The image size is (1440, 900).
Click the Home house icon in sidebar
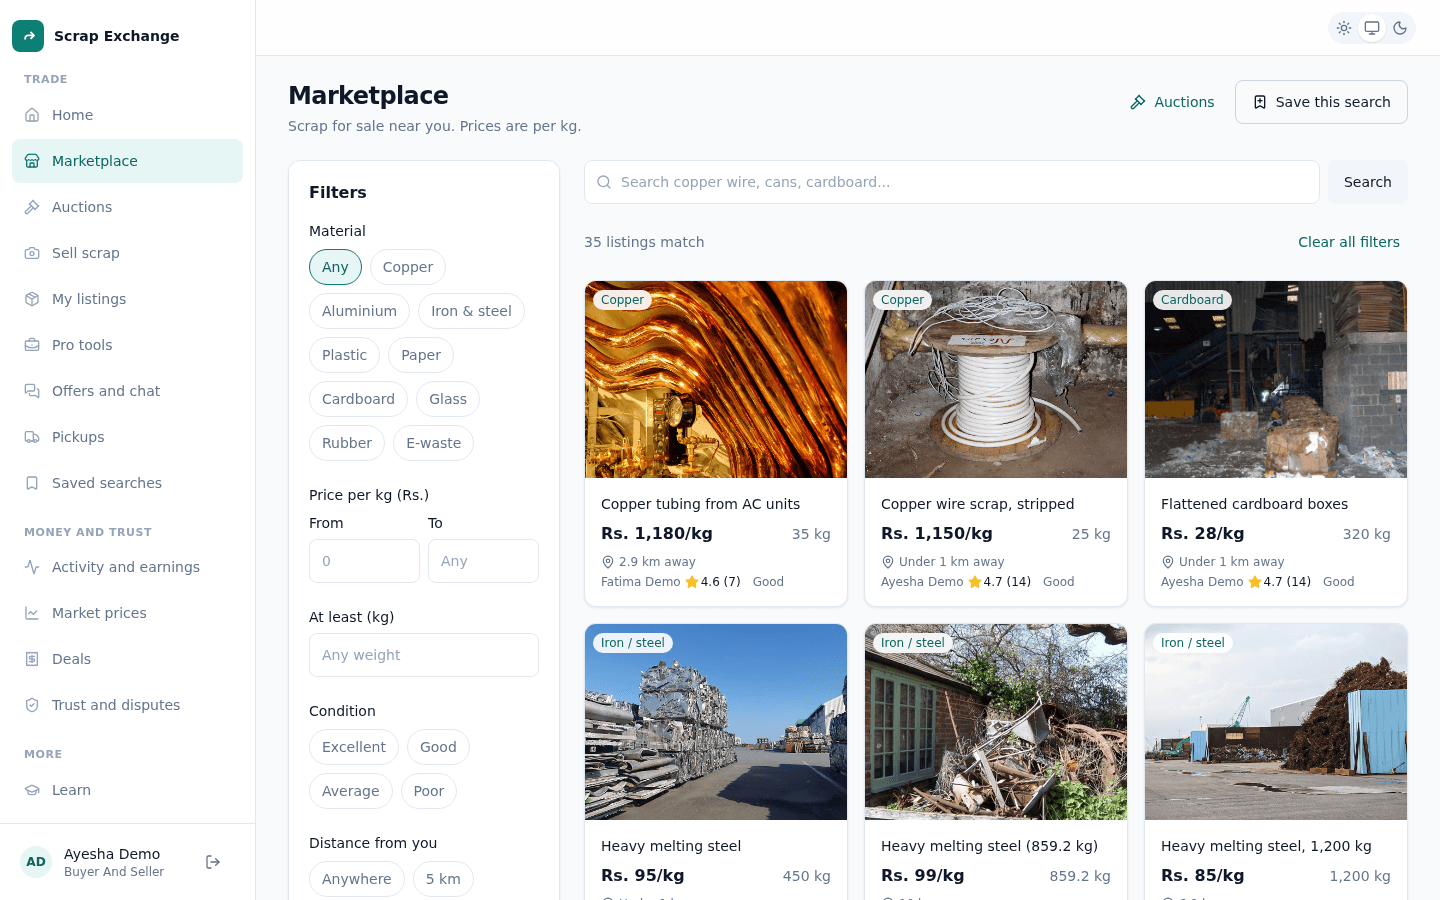(x=32, y=115)
